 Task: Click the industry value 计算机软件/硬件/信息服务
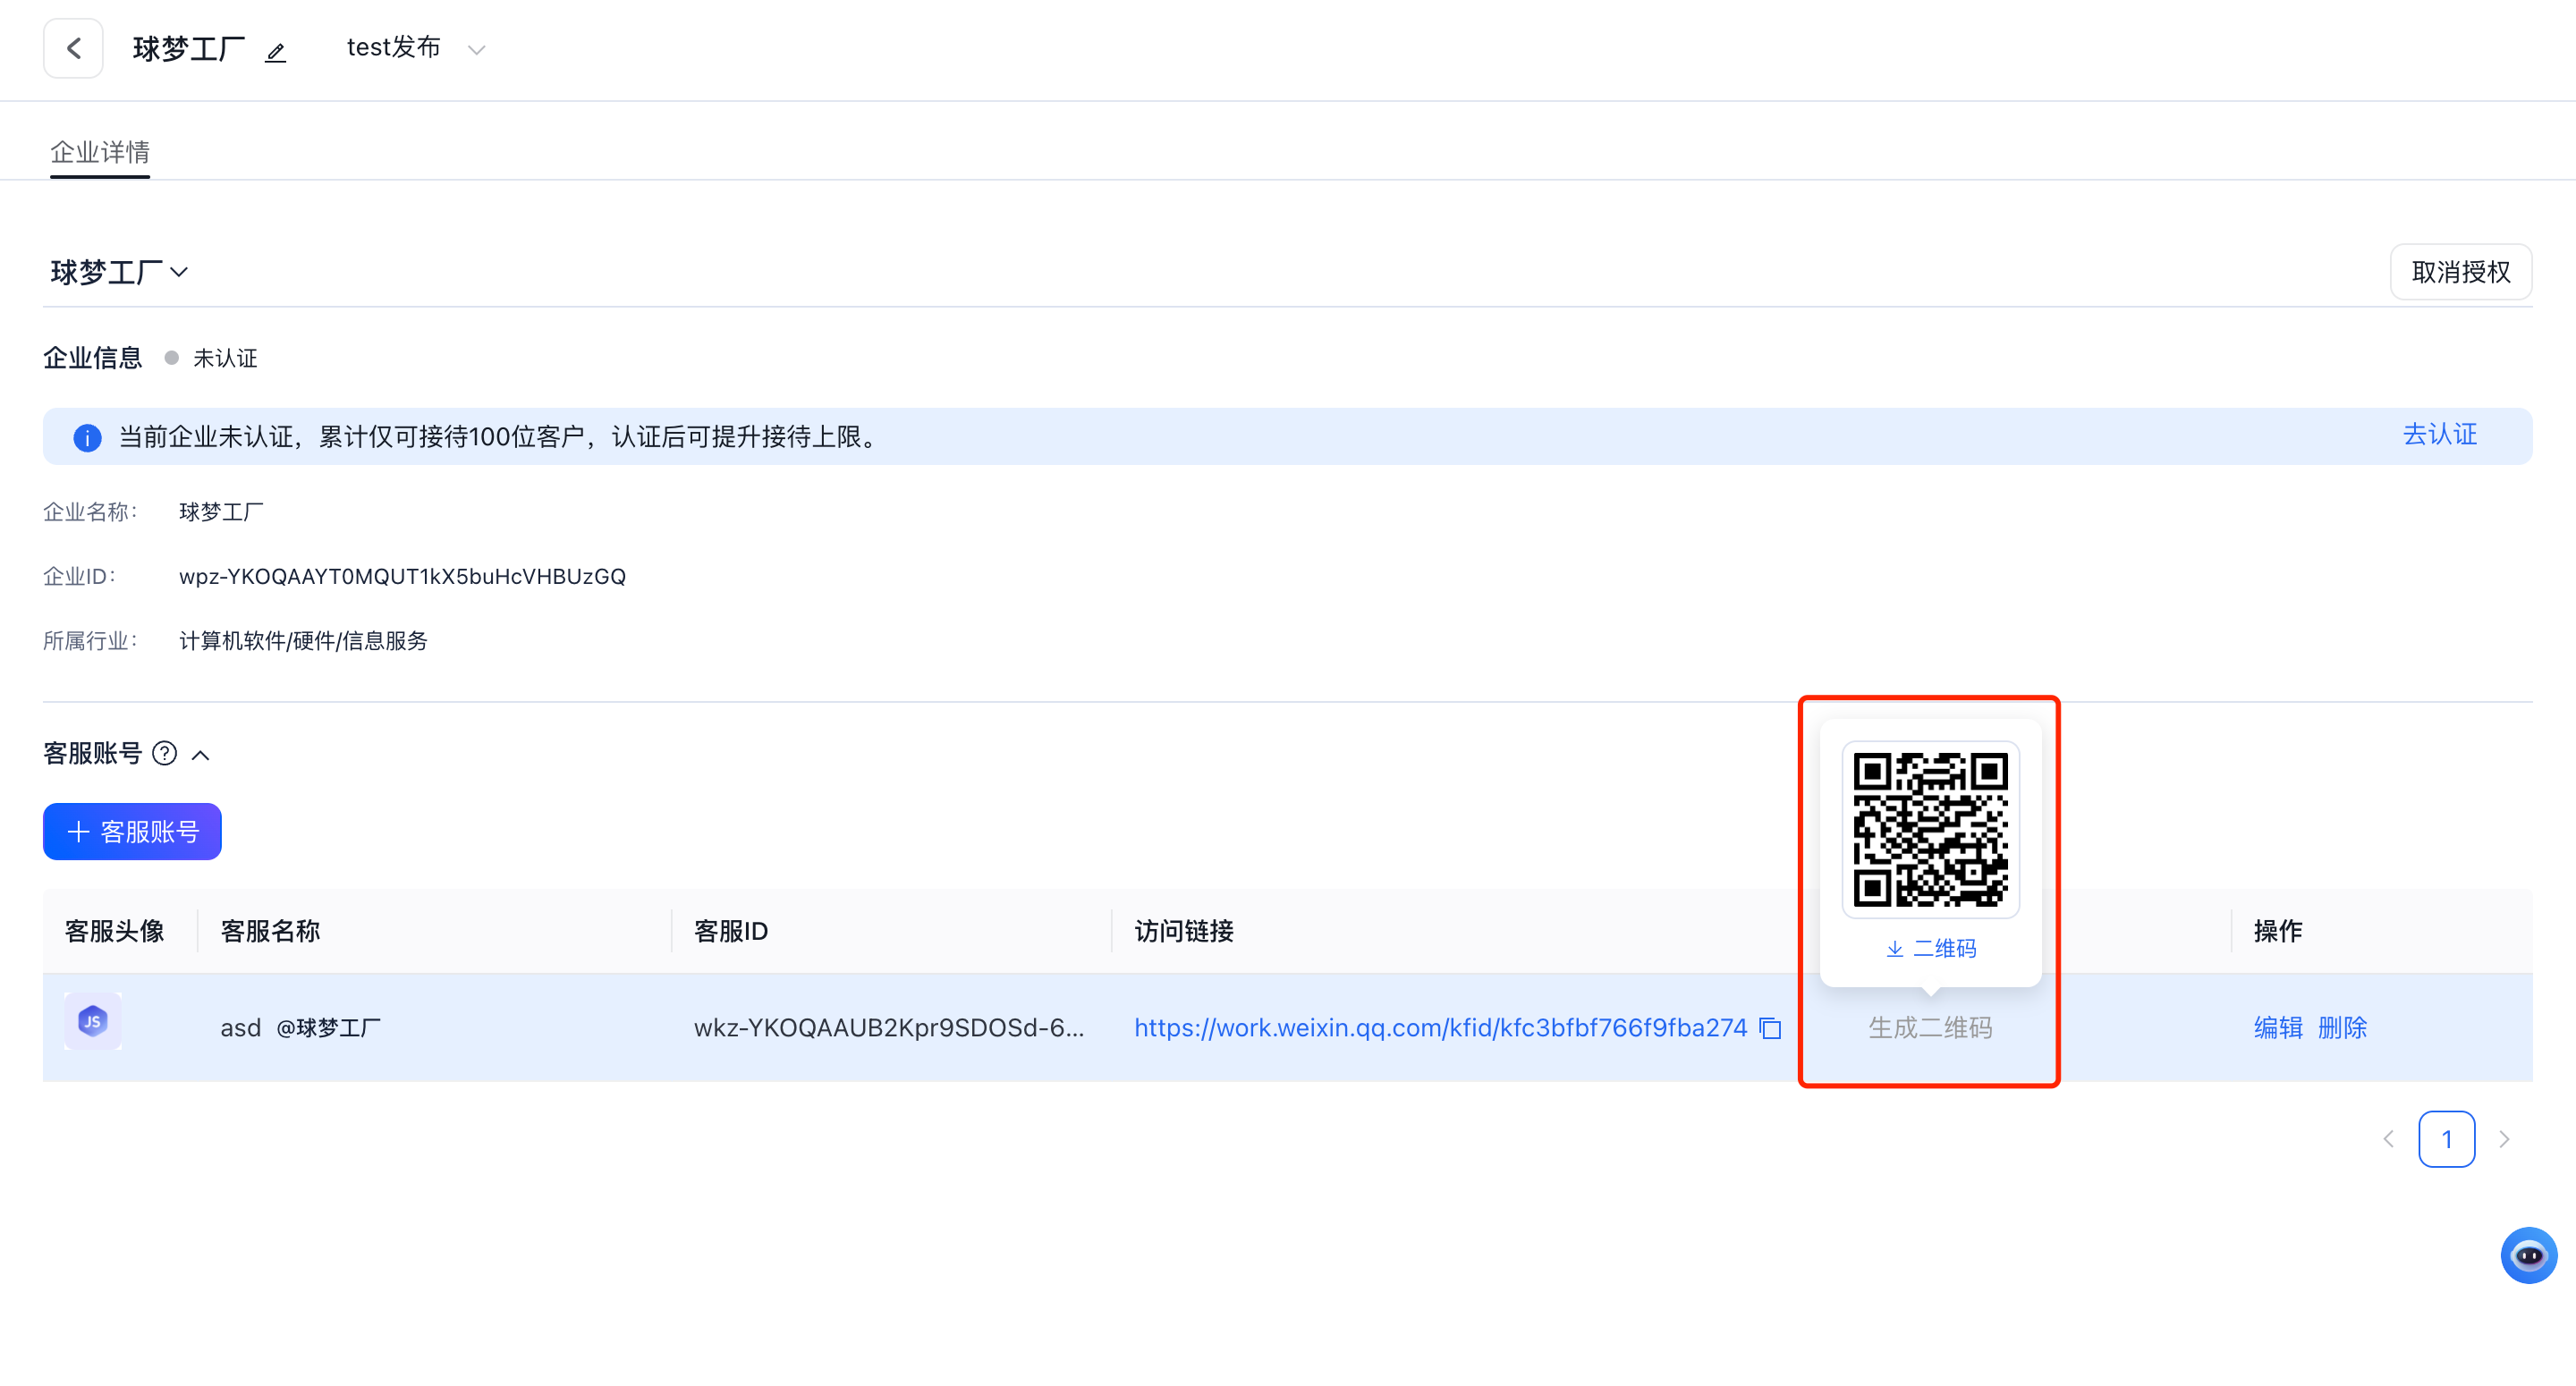[x=303, y=640]
